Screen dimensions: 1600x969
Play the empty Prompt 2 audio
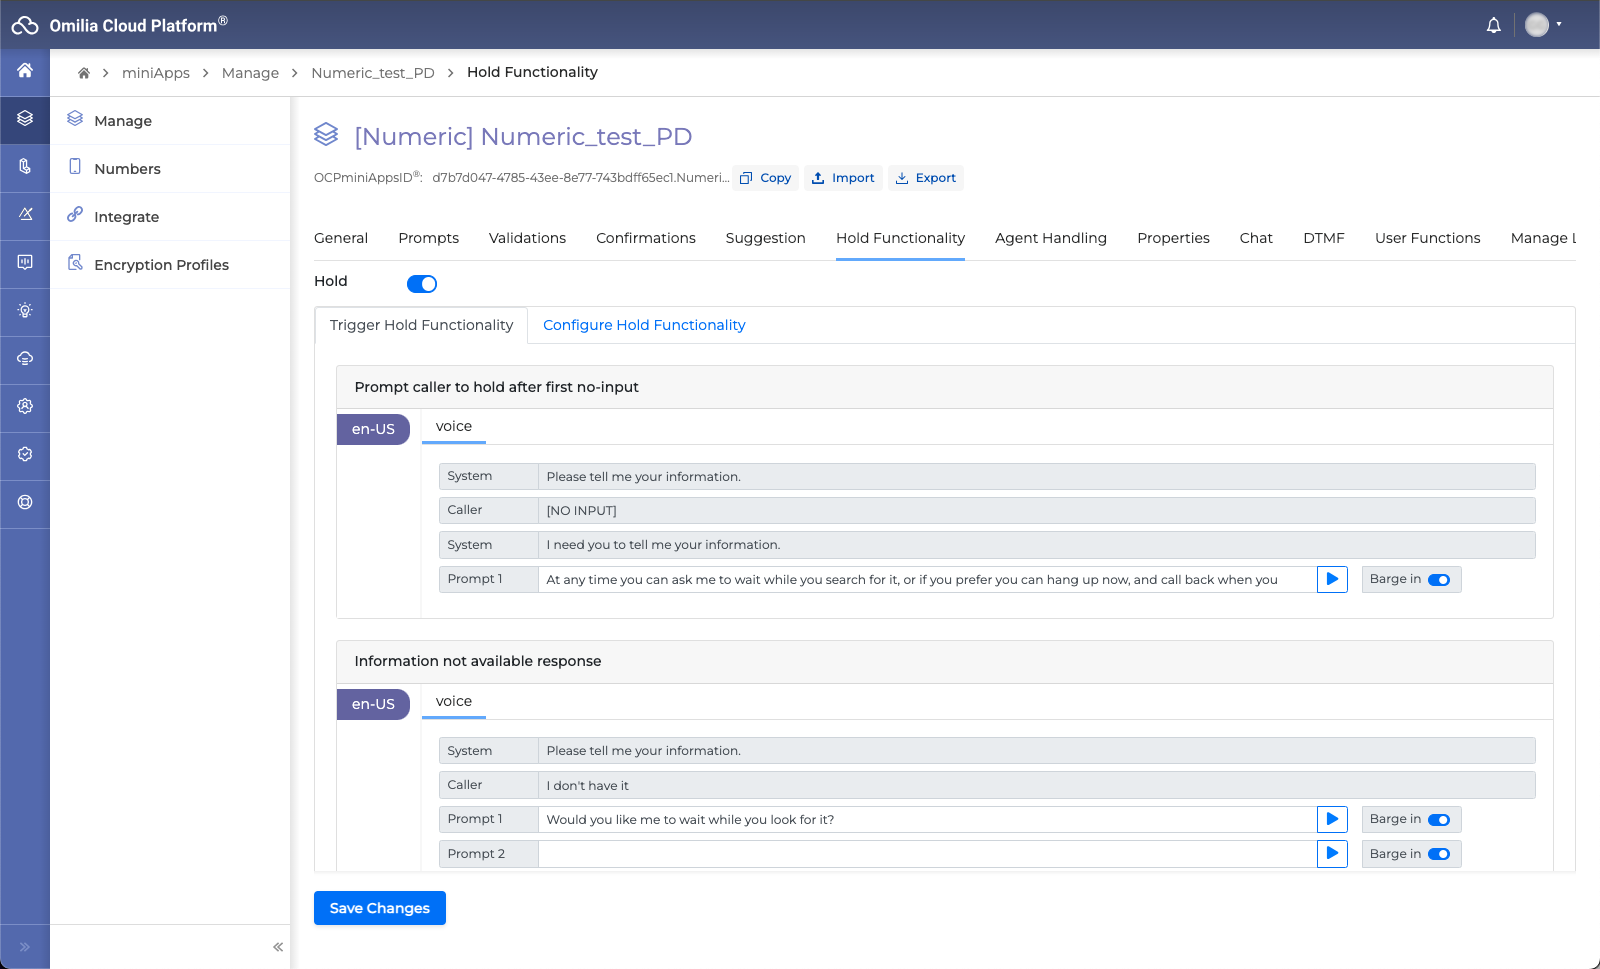(1332, 854)
